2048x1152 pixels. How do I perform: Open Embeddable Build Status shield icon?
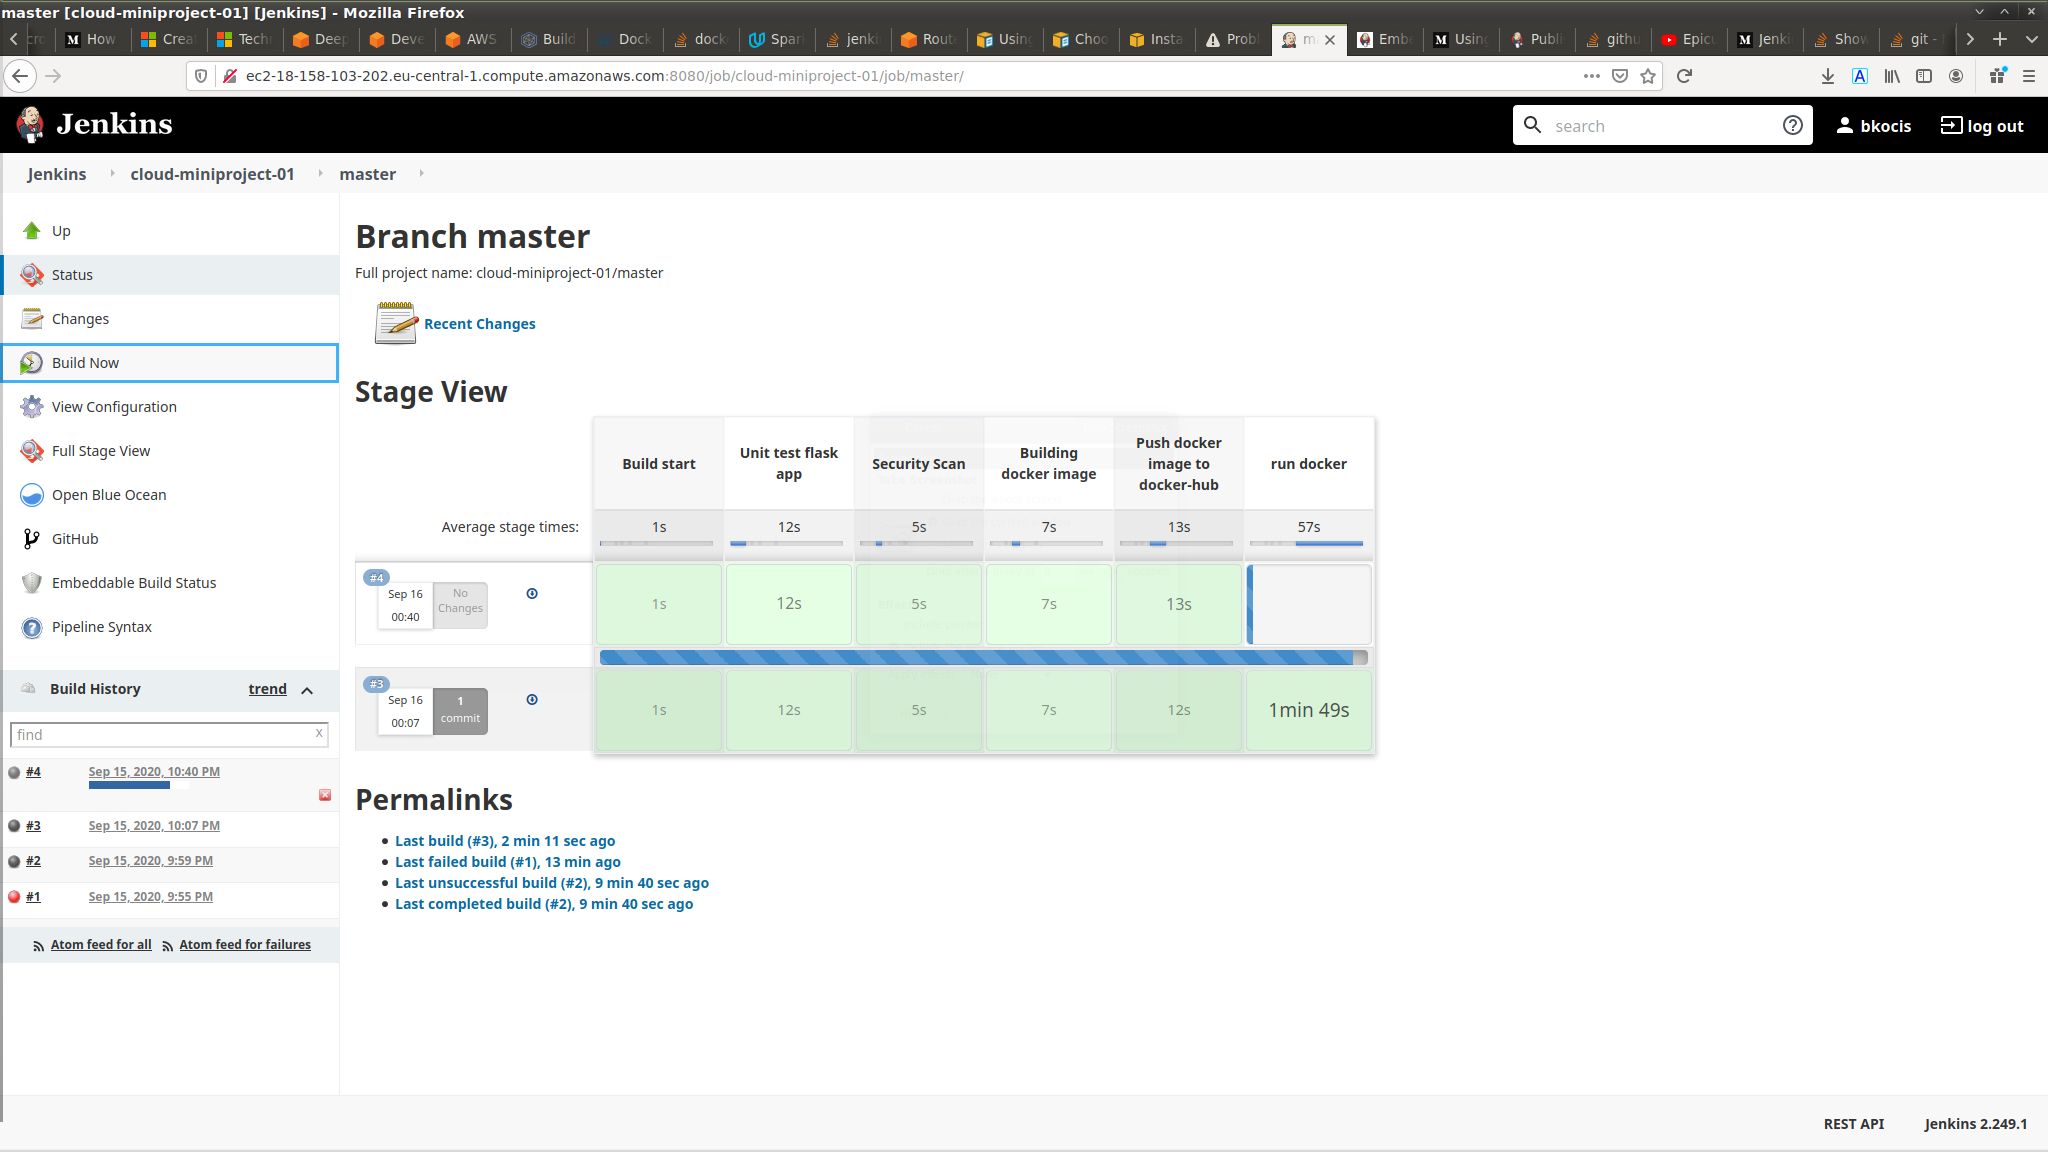(x=32, y=583)
